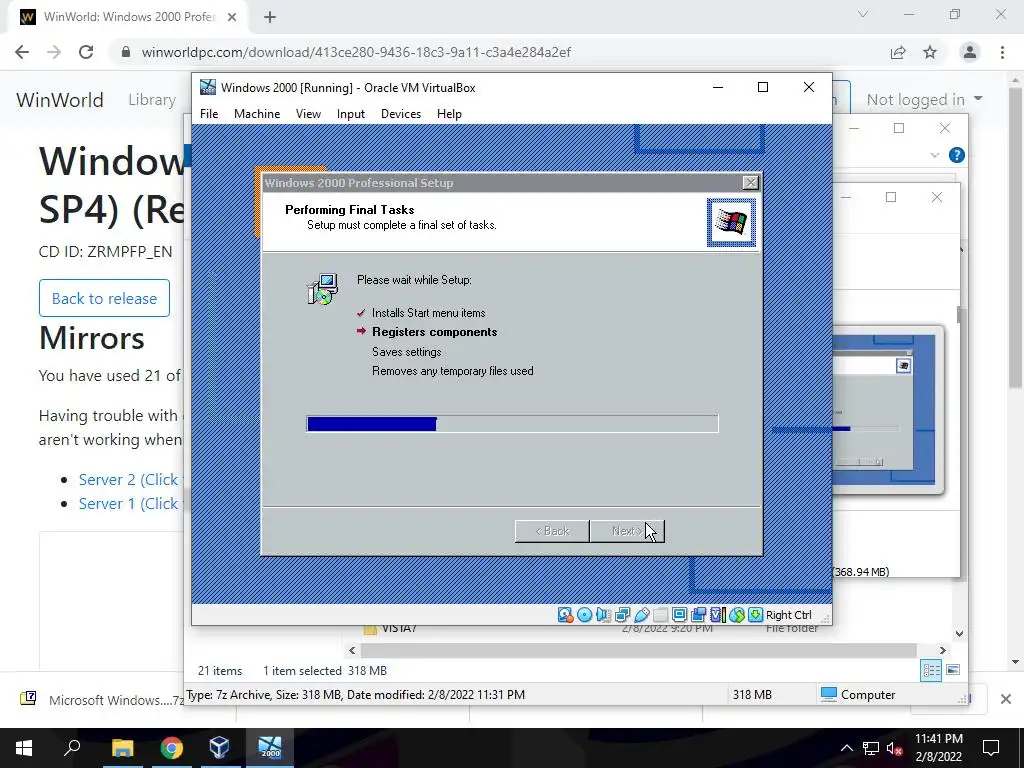Bookmark this page with the star icon

click(x=930, y=52)
